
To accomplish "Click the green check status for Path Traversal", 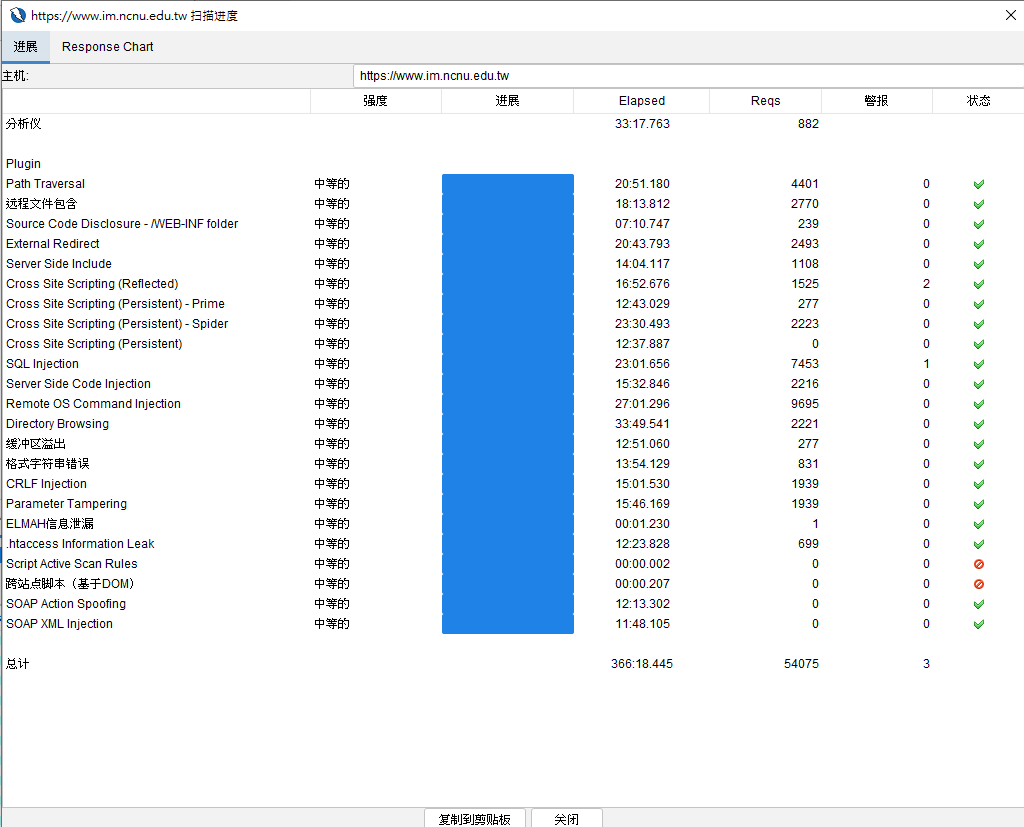I will click(978, 184).
